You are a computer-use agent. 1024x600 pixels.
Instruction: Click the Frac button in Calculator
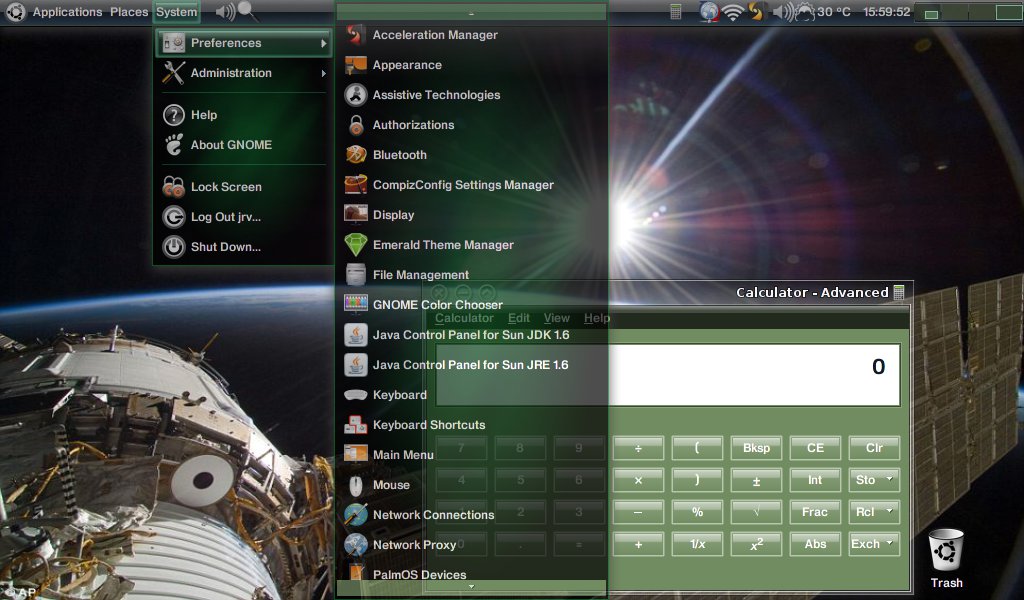(815, 512)
